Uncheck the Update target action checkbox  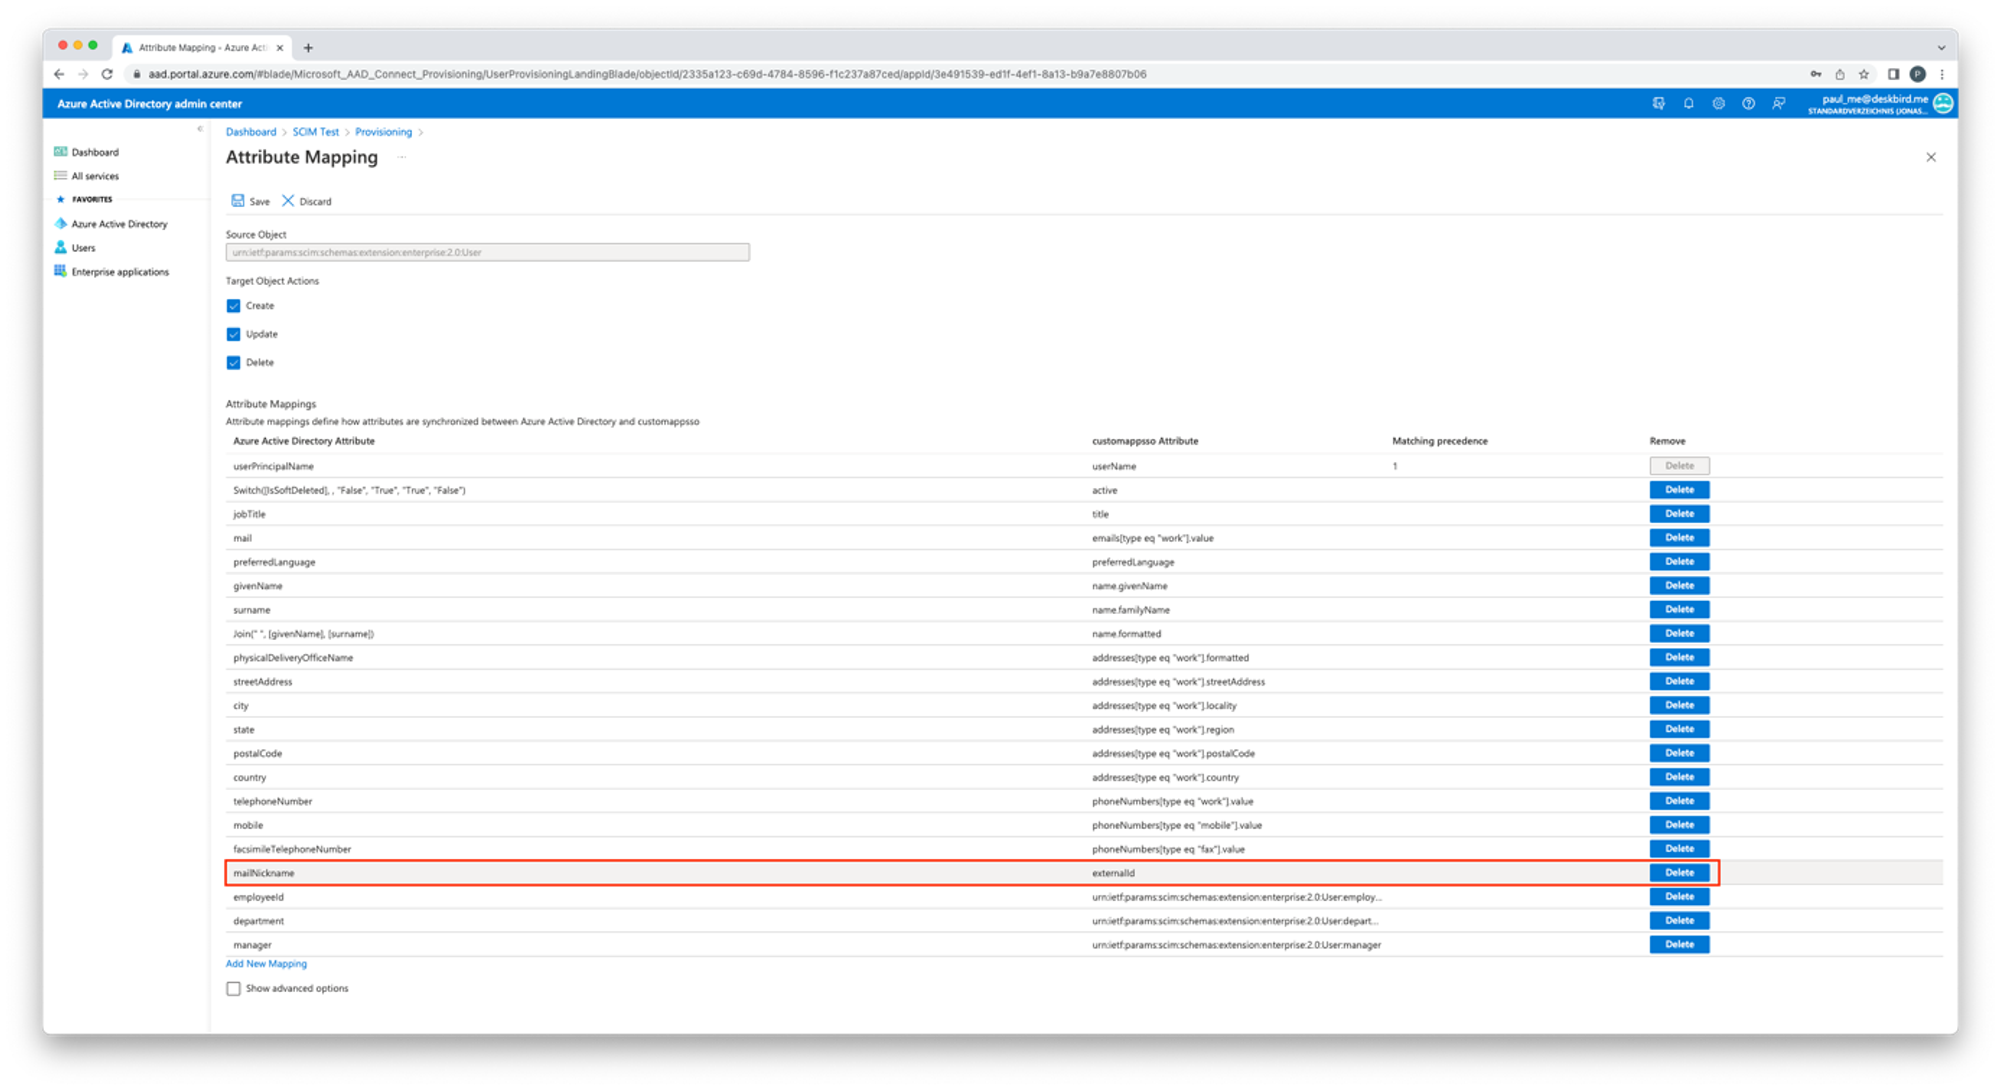tap(234, 334)
